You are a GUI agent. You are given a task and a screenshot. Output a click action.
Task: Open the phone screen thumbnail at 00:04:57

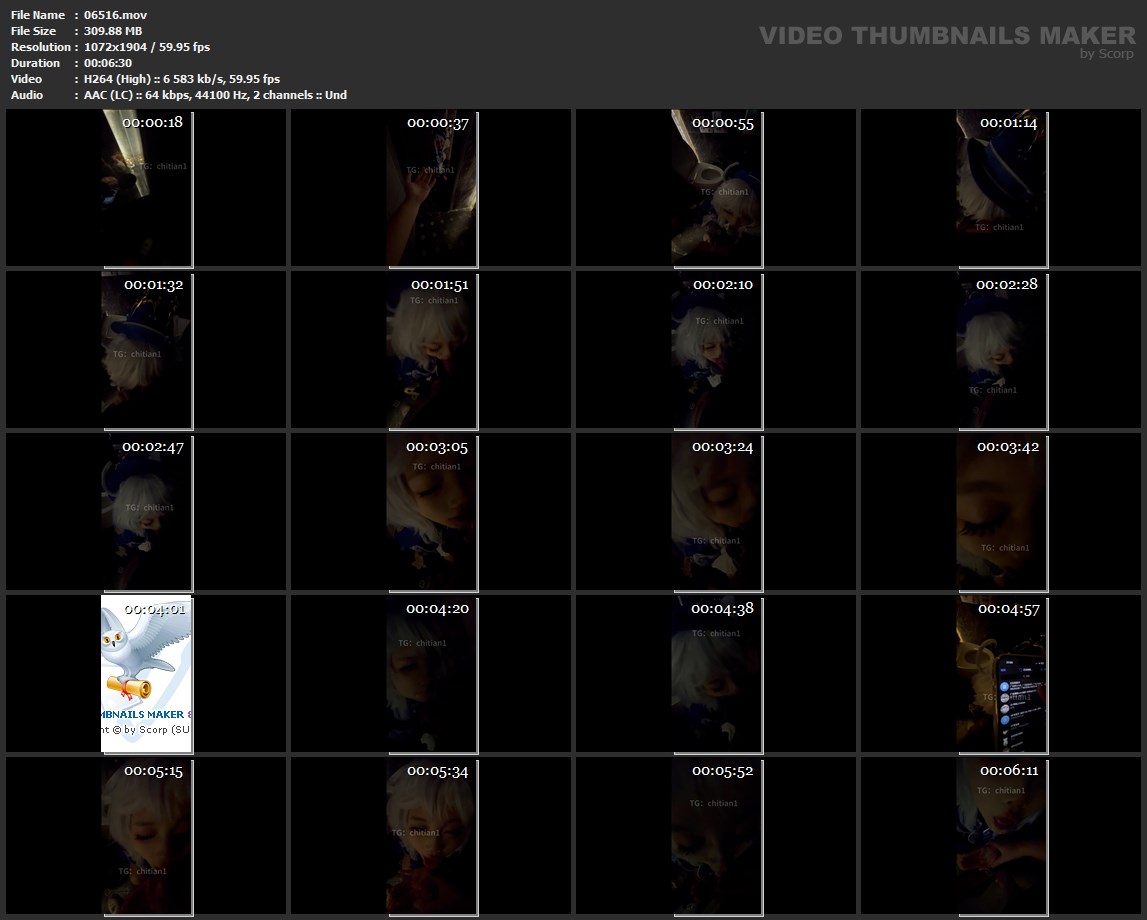point(1001,674)
